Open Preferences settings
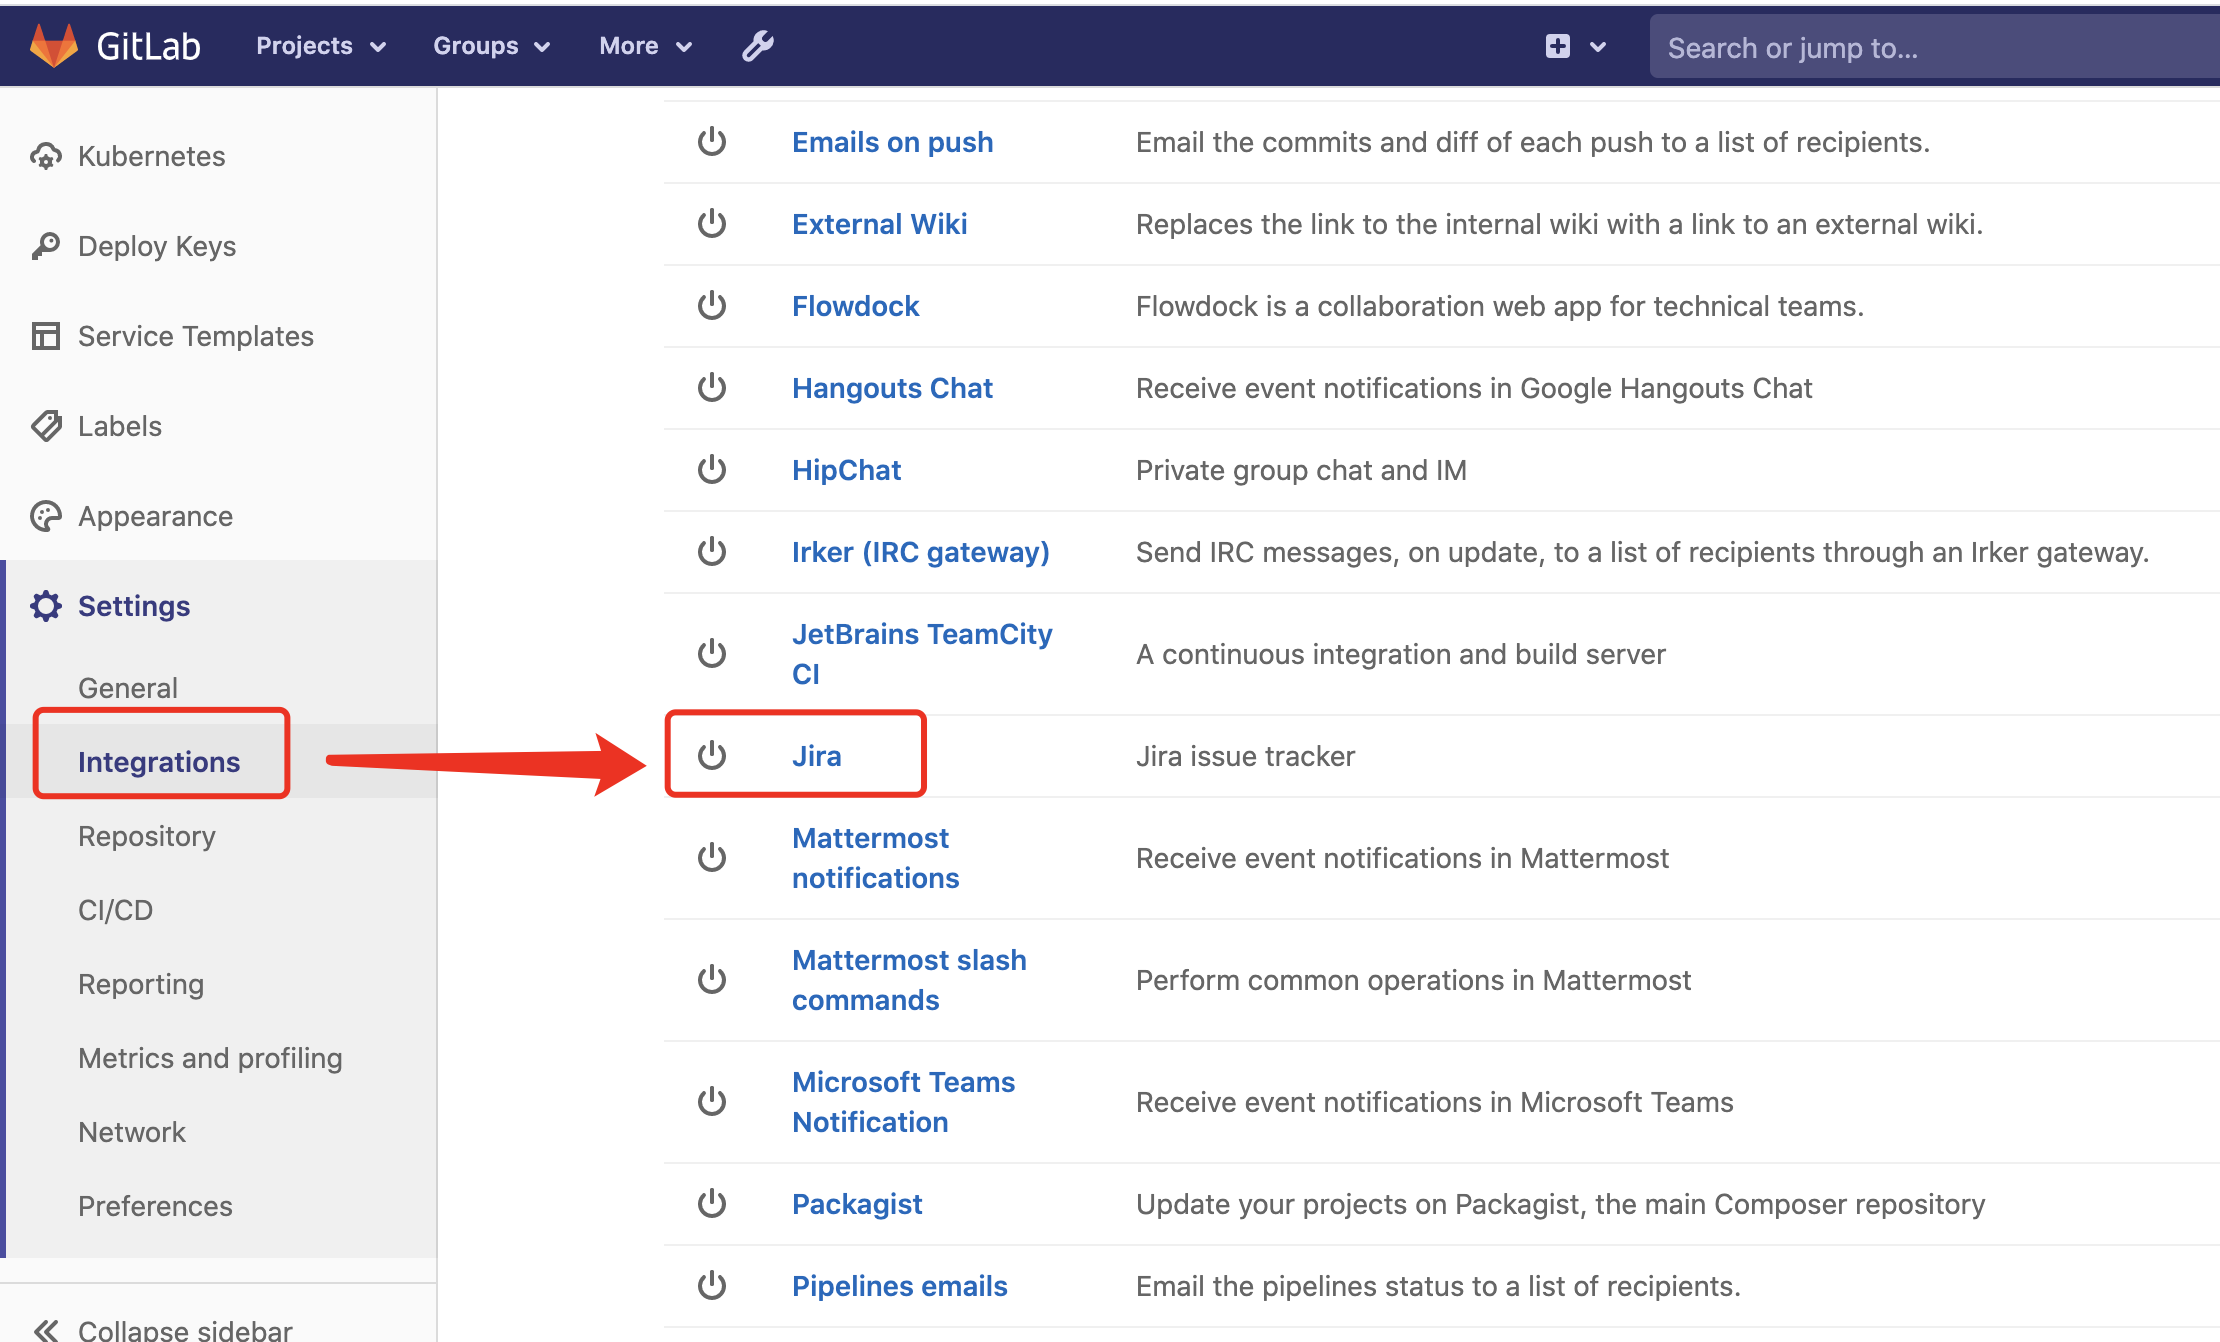 (155, 1206)
